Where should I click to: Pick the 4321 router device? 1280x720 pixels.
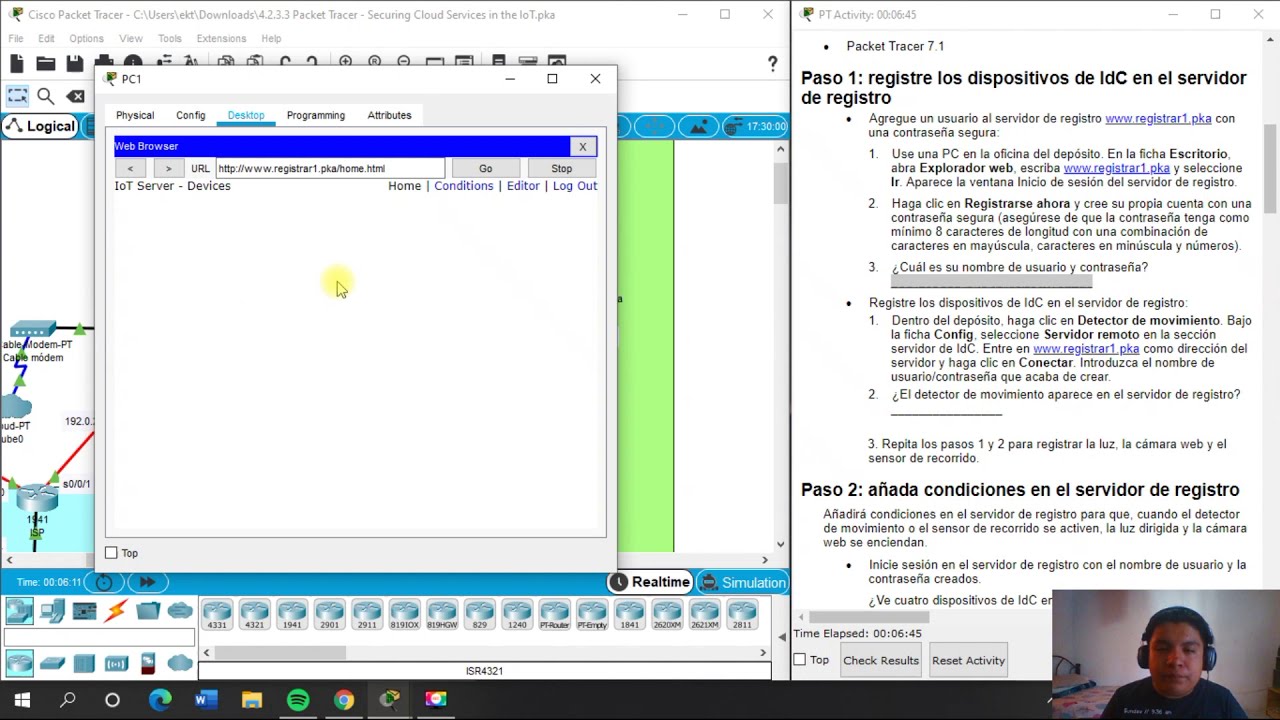(x=254, y=614)
